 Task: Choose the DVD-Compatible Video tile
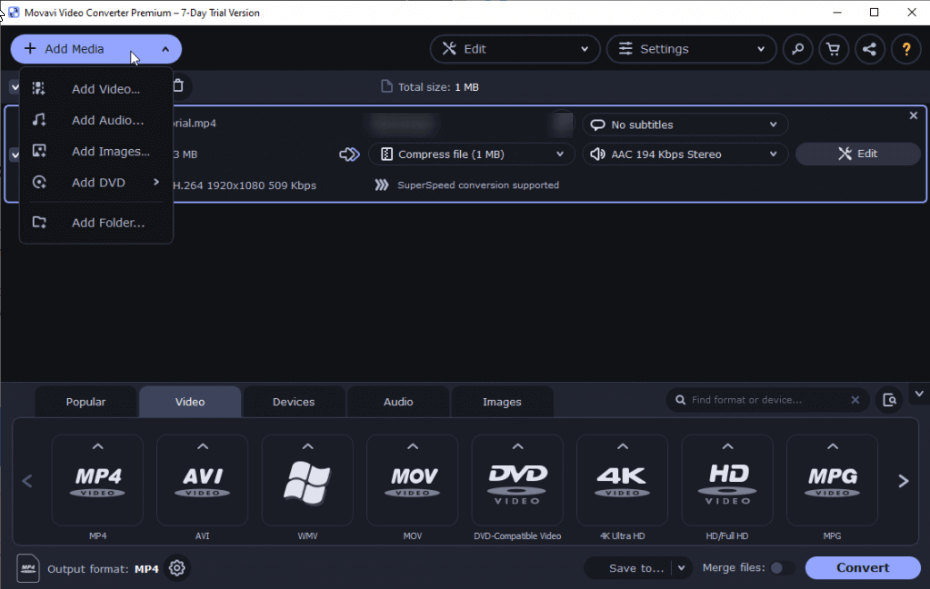pyautogui.click(x=517, y=480)
